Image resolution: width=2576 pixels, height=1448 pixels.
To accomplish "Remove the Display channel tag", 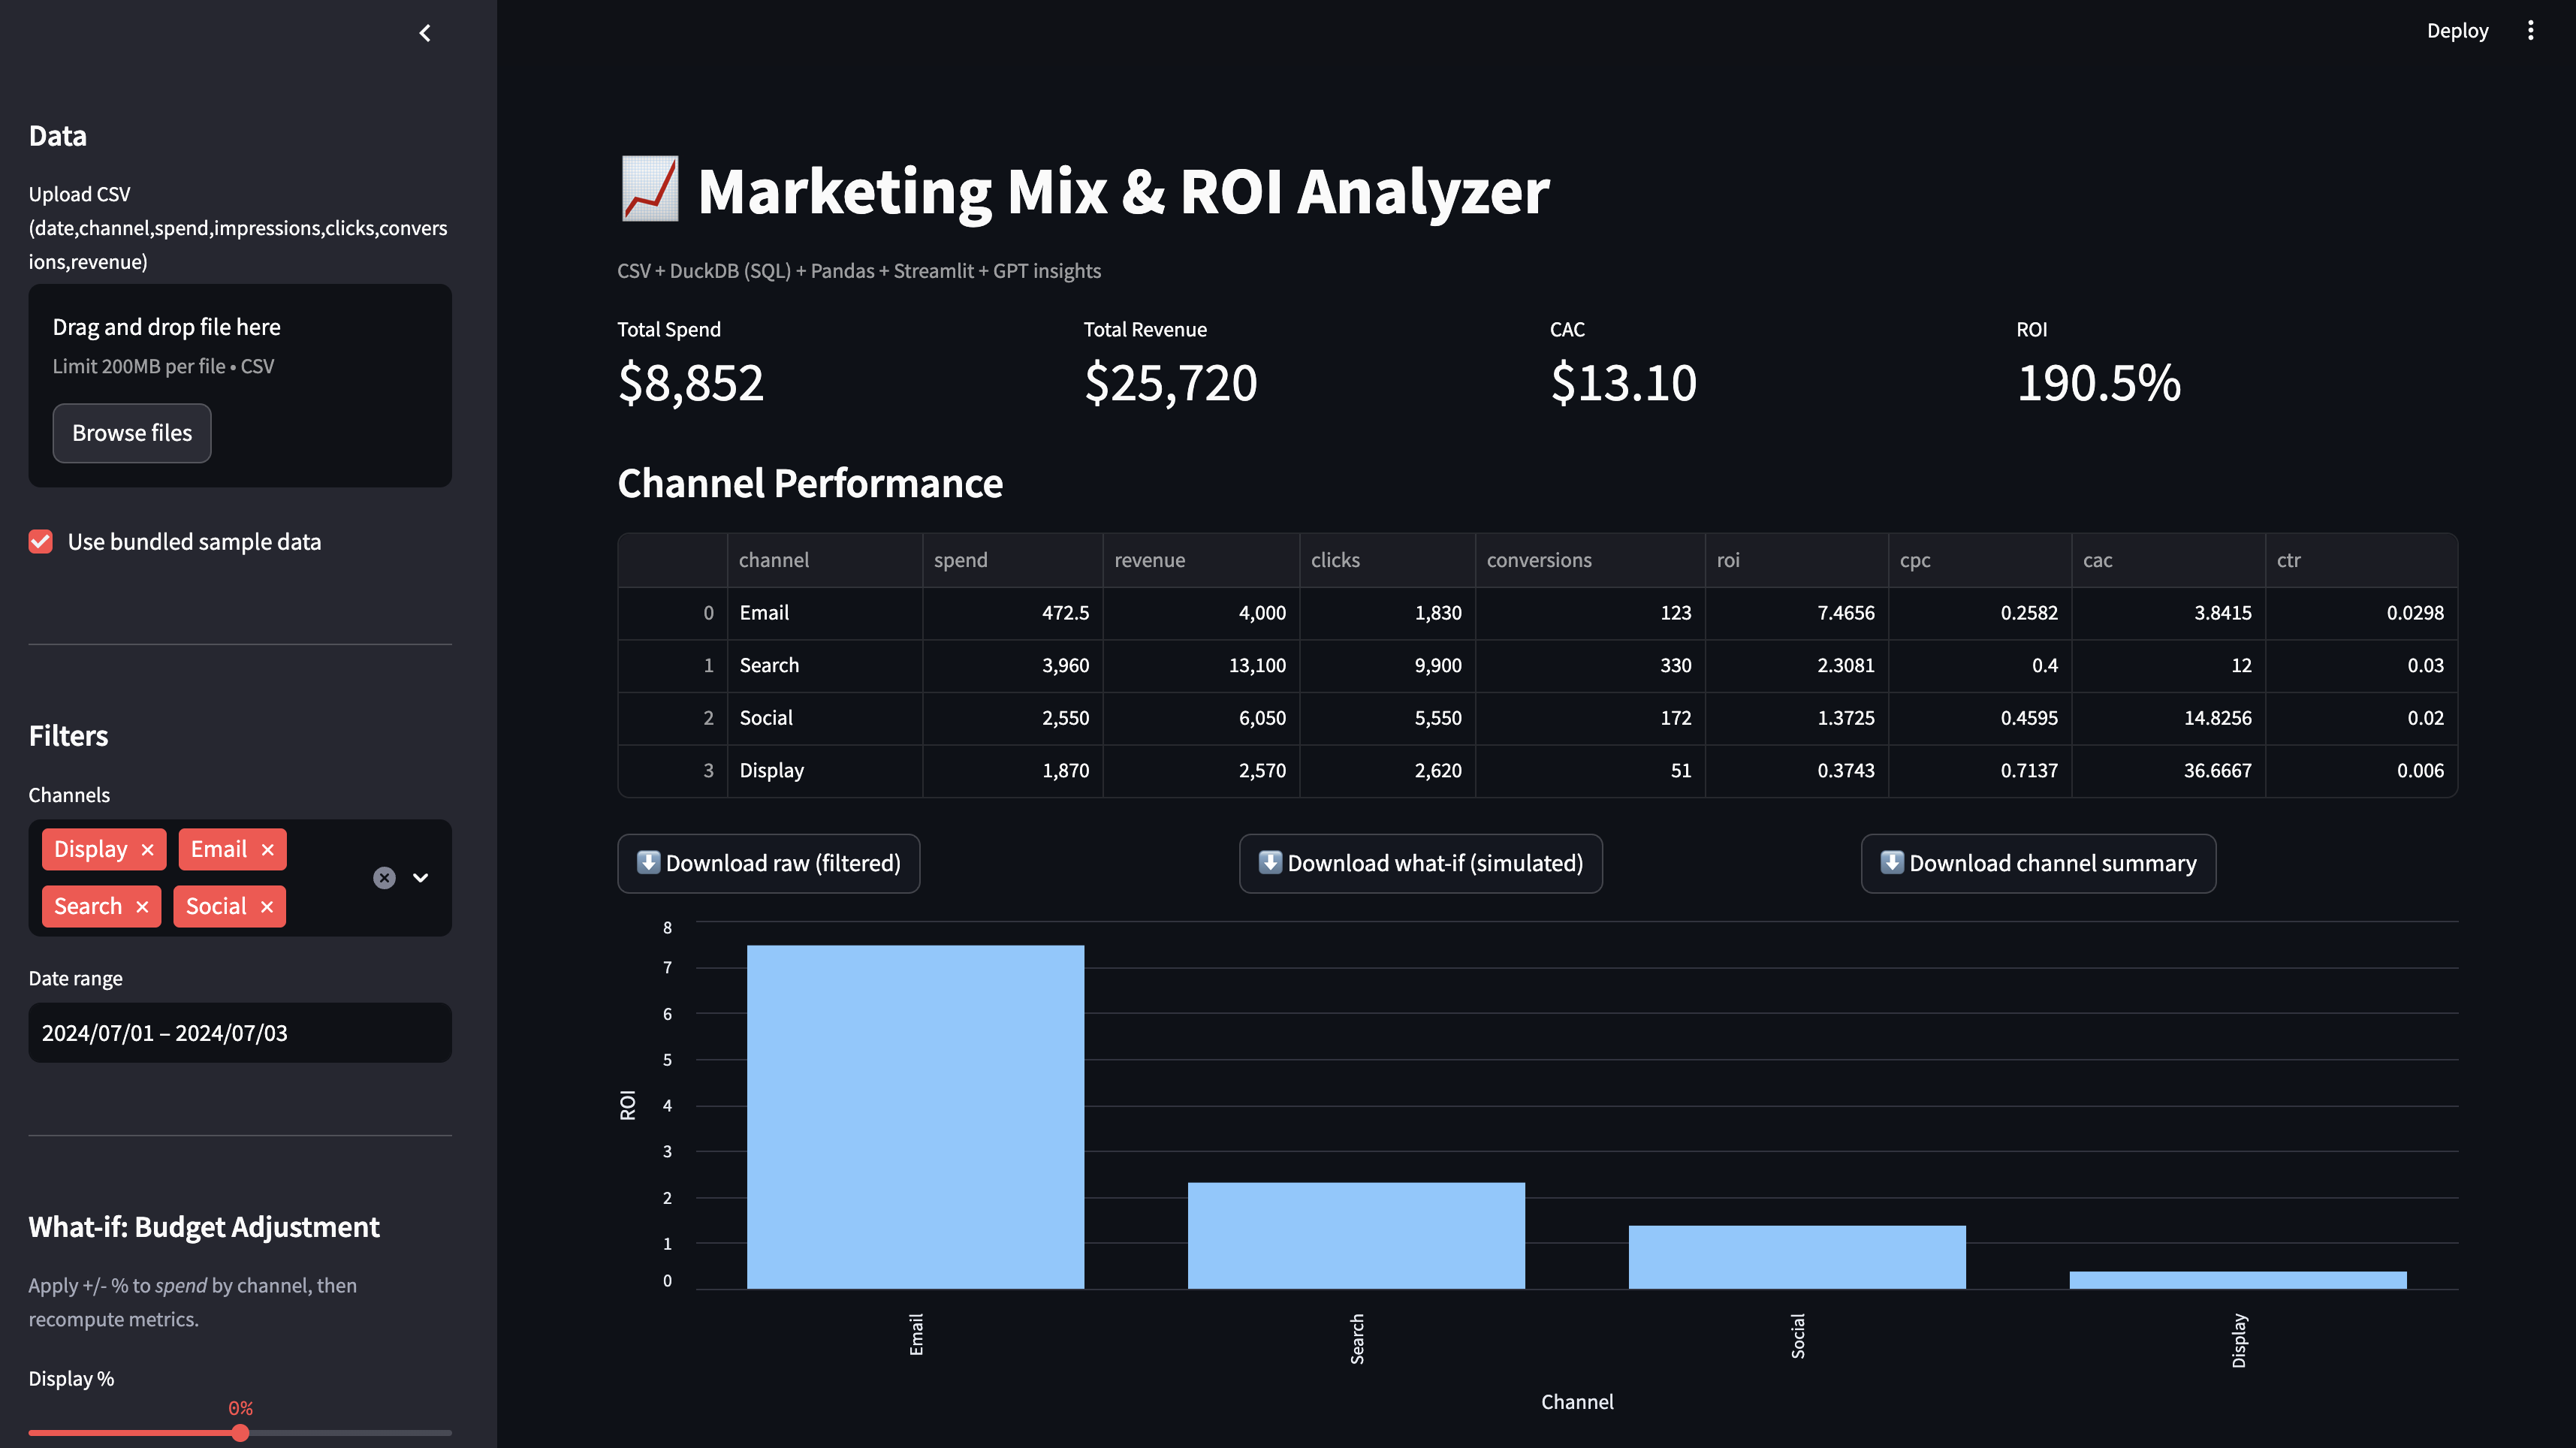I will tap(148, 850).
